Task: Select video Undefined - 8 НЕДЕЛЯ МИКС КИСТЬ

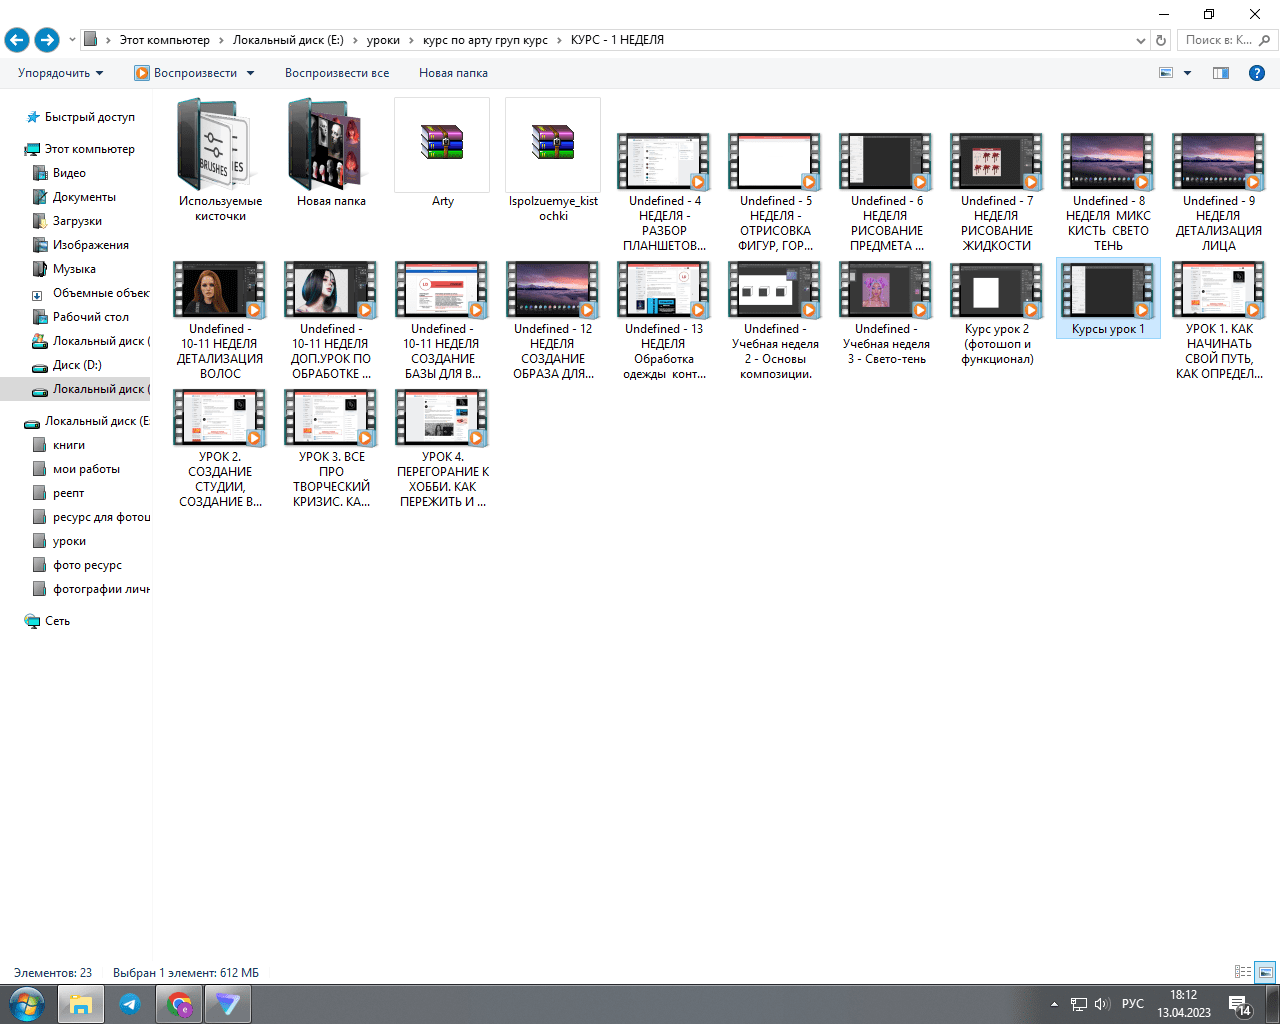Action: click(x=1108, y=192)
